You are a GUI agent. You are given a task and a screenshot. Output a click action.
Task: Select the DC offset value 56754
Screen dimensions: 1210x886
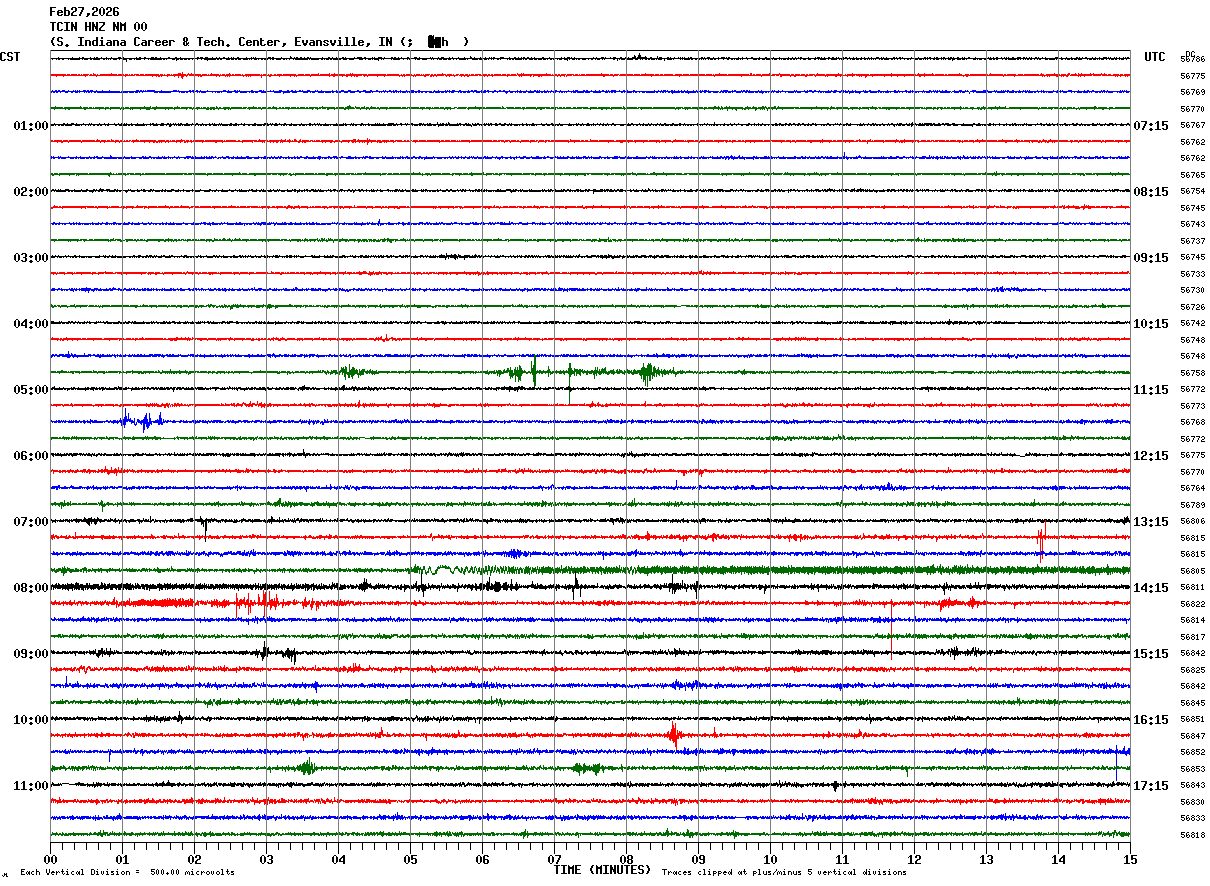coord(1192,192)
